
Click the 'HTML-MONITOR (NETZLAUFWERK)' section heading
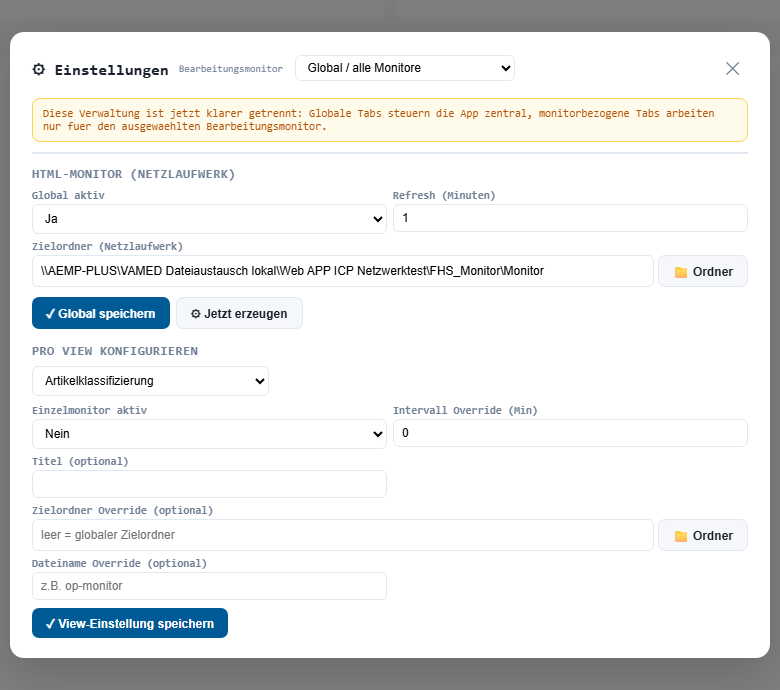[133, 174]
